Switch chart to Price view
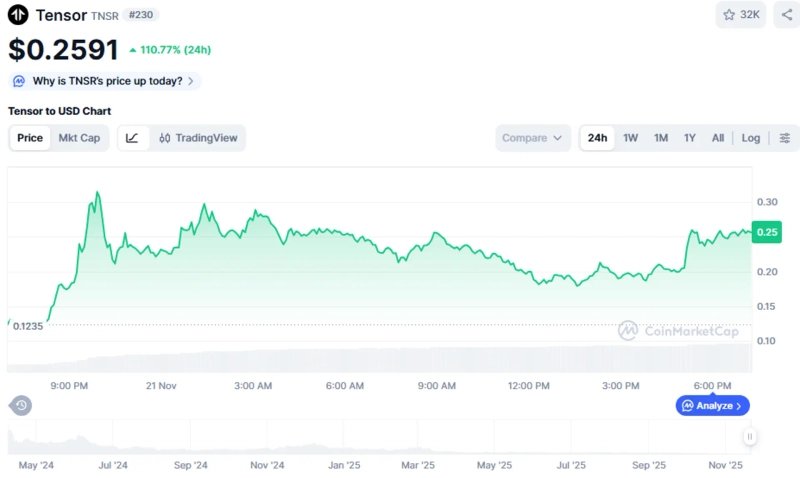This screenshot has height=478, width=800. point(30,138)
